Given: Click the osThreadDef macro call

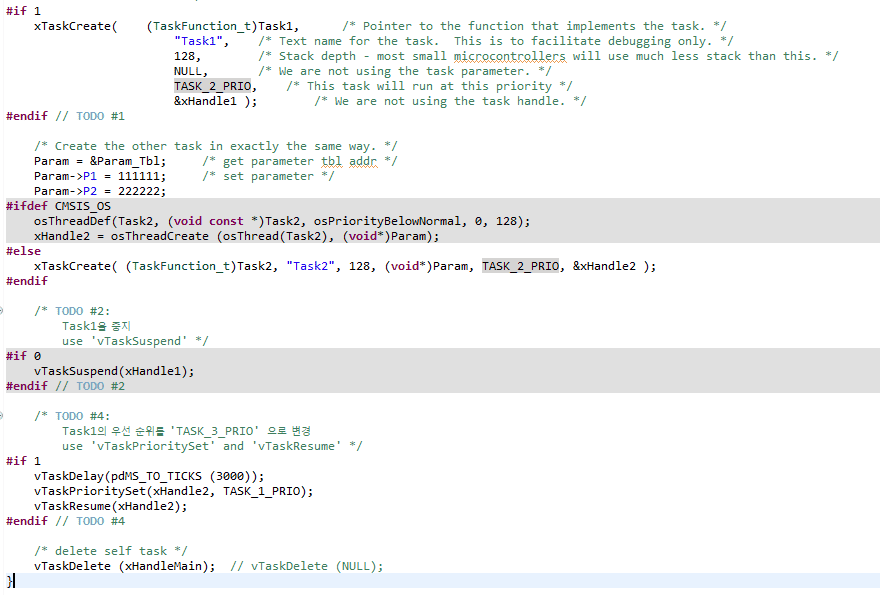Looking at the screenshot, I should pos(282,221).
